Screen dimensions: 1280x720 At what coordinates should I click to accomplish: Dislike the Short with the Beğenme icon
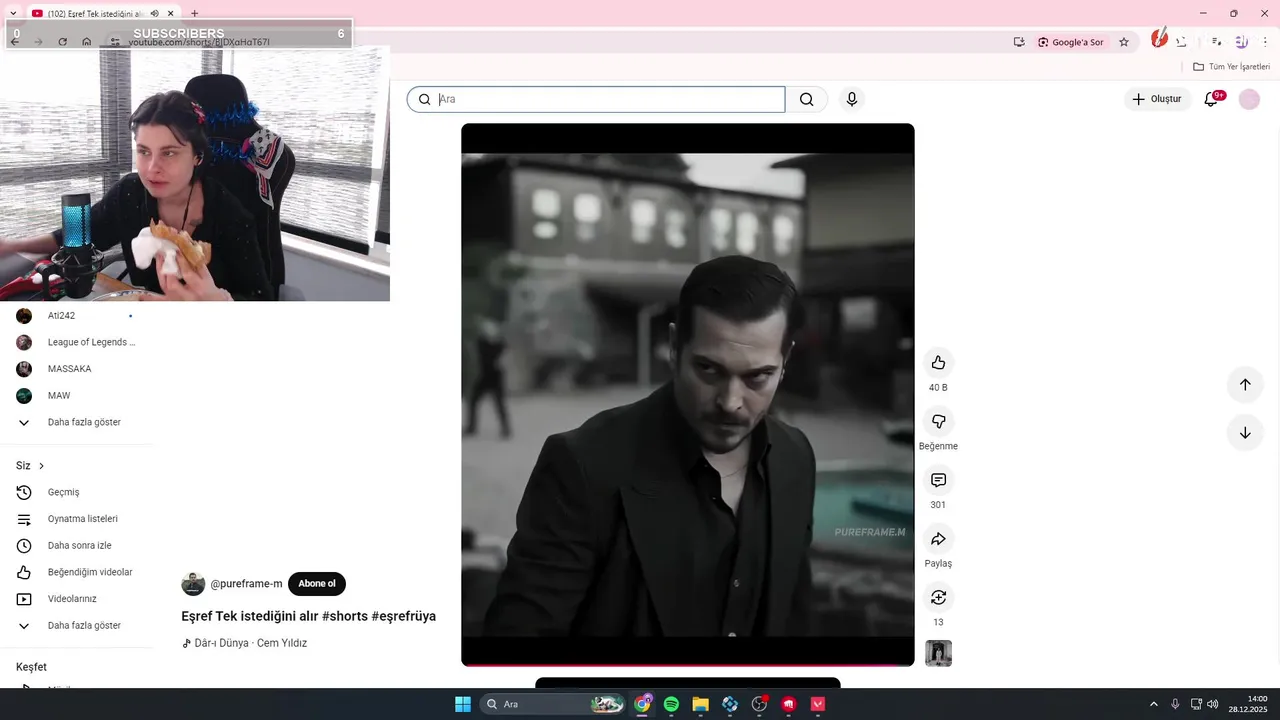(x=938, y=421)
